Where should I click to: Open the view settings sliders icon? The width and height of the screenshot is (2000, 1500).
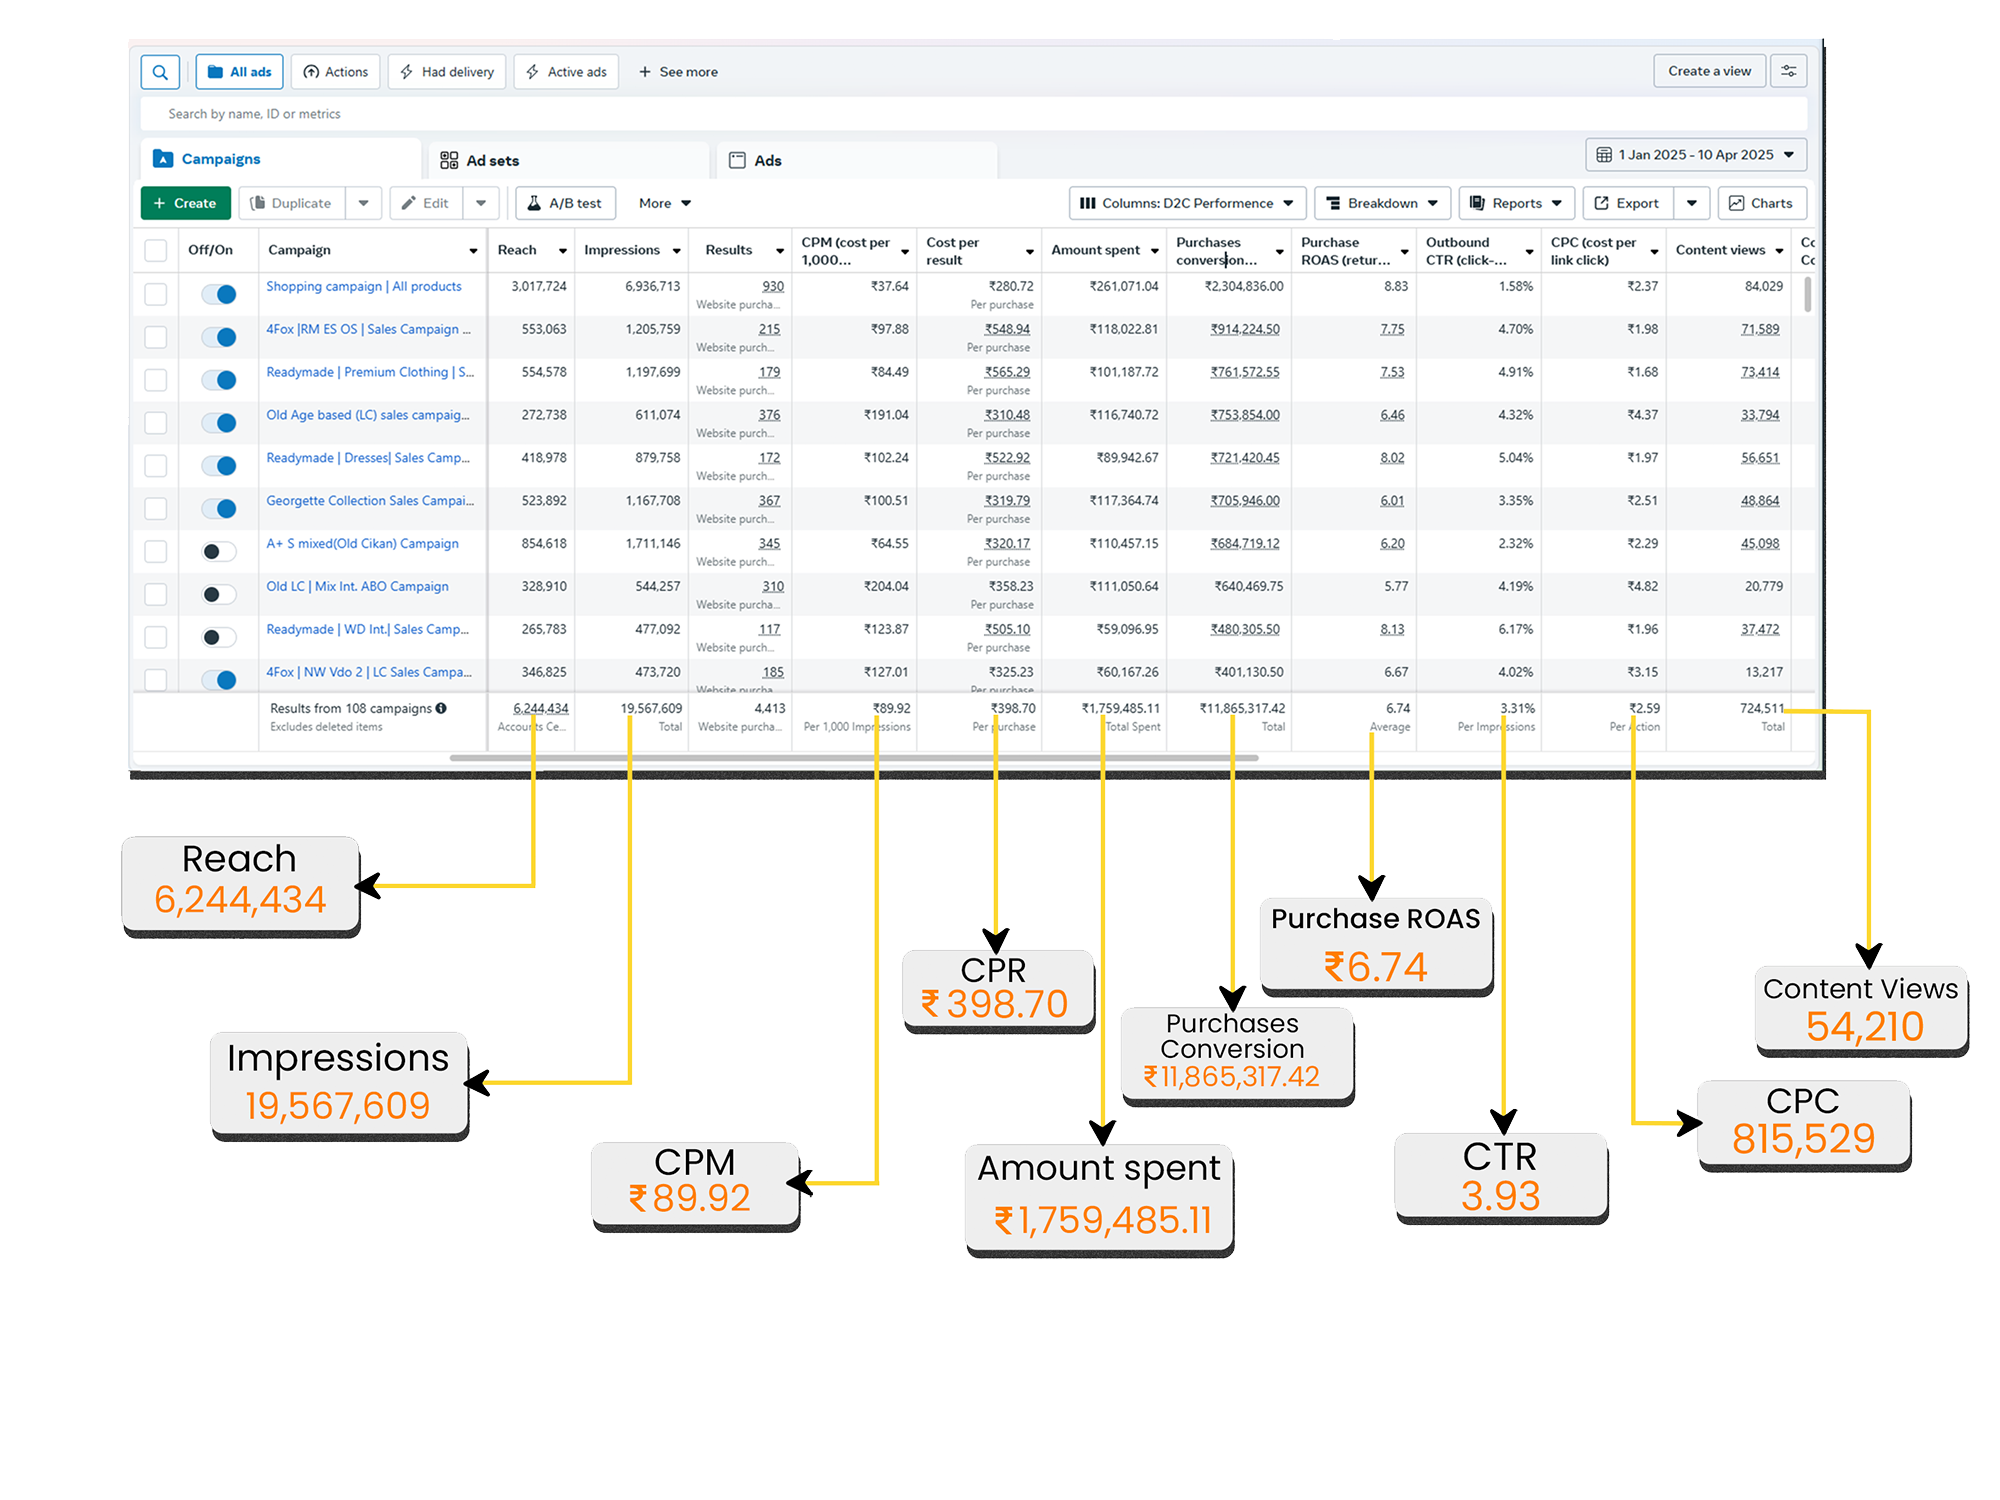pos(1788,71)
